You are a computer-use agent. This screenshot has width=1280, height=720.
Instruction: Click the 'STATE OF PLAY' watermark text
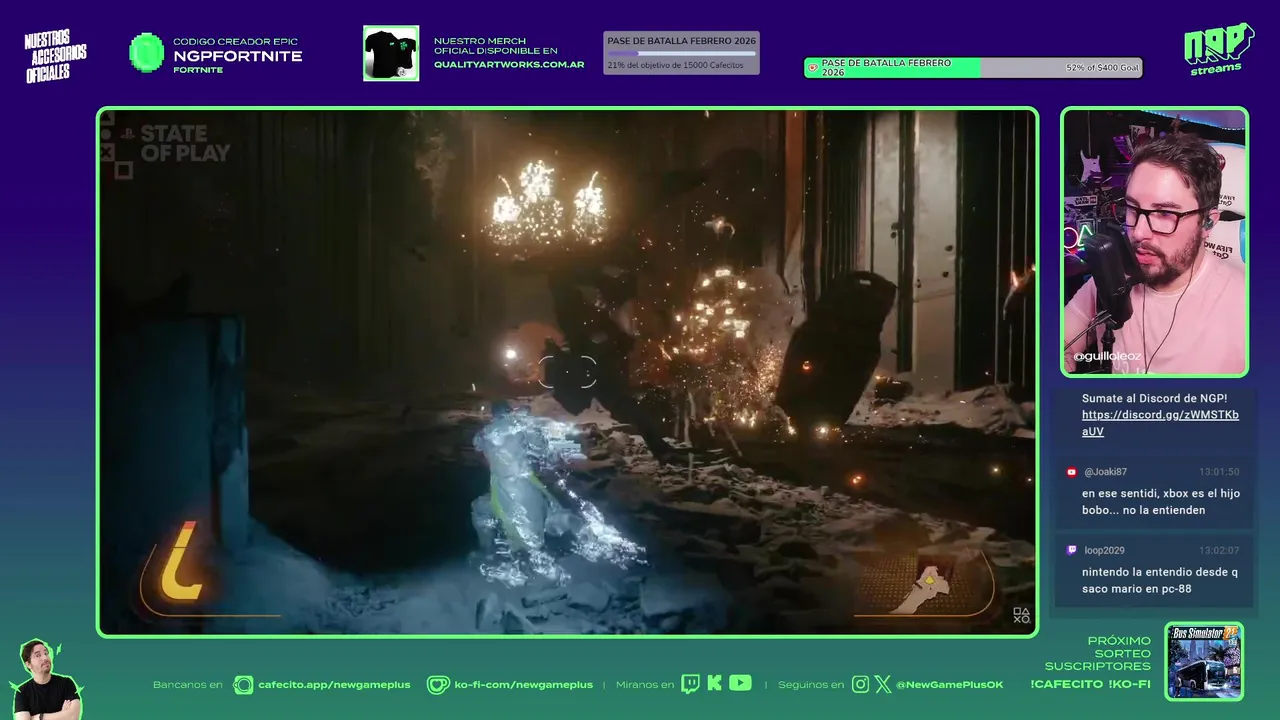(185, 143)
